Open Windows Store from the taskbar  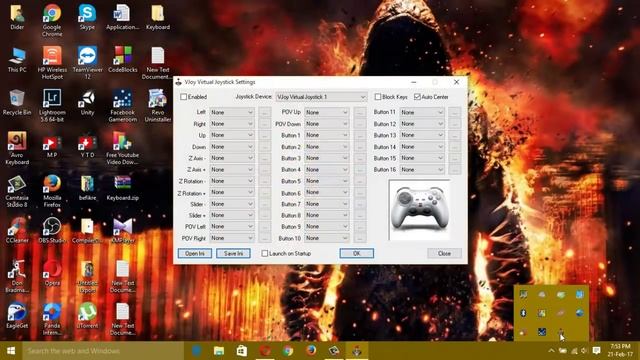(242, 351)
